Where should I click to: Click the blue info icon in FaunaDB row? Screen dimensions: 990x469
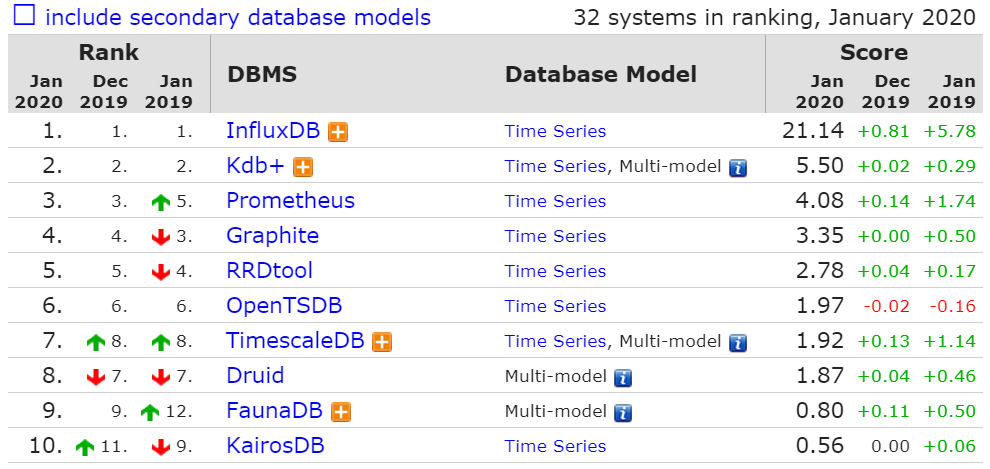[x=623, y=413]
